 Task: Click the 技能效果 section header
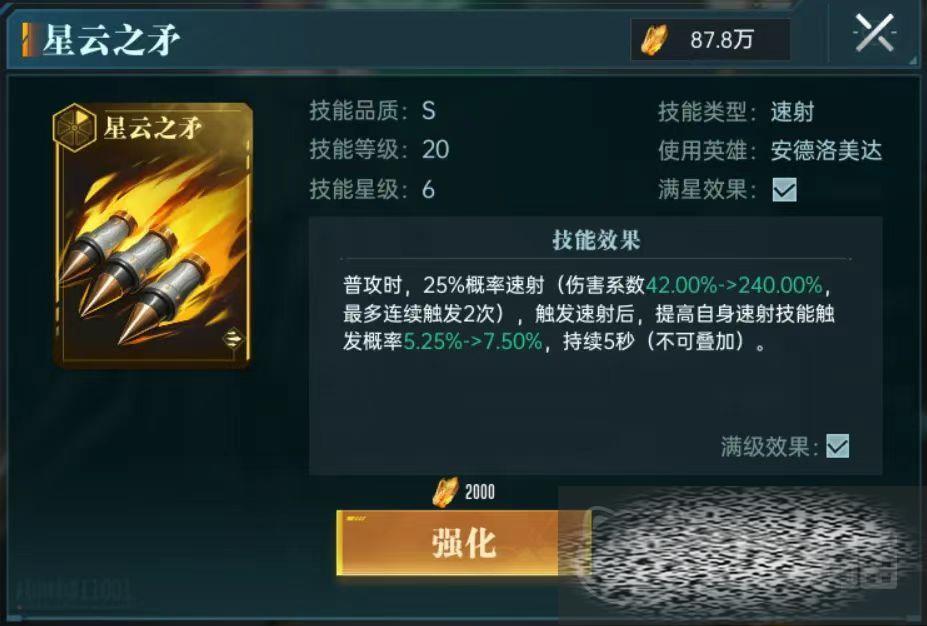pos(596,241)
